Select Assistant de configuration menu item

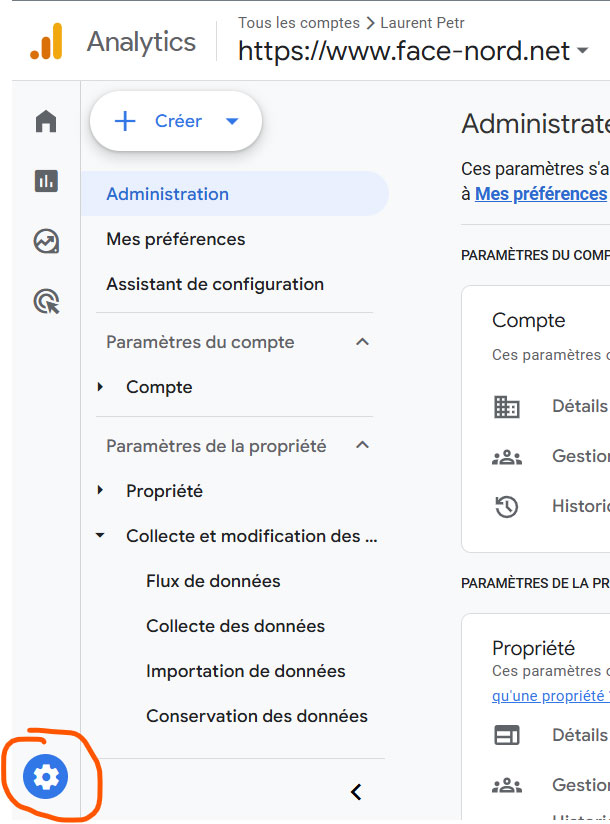click(x=215, y=284)
